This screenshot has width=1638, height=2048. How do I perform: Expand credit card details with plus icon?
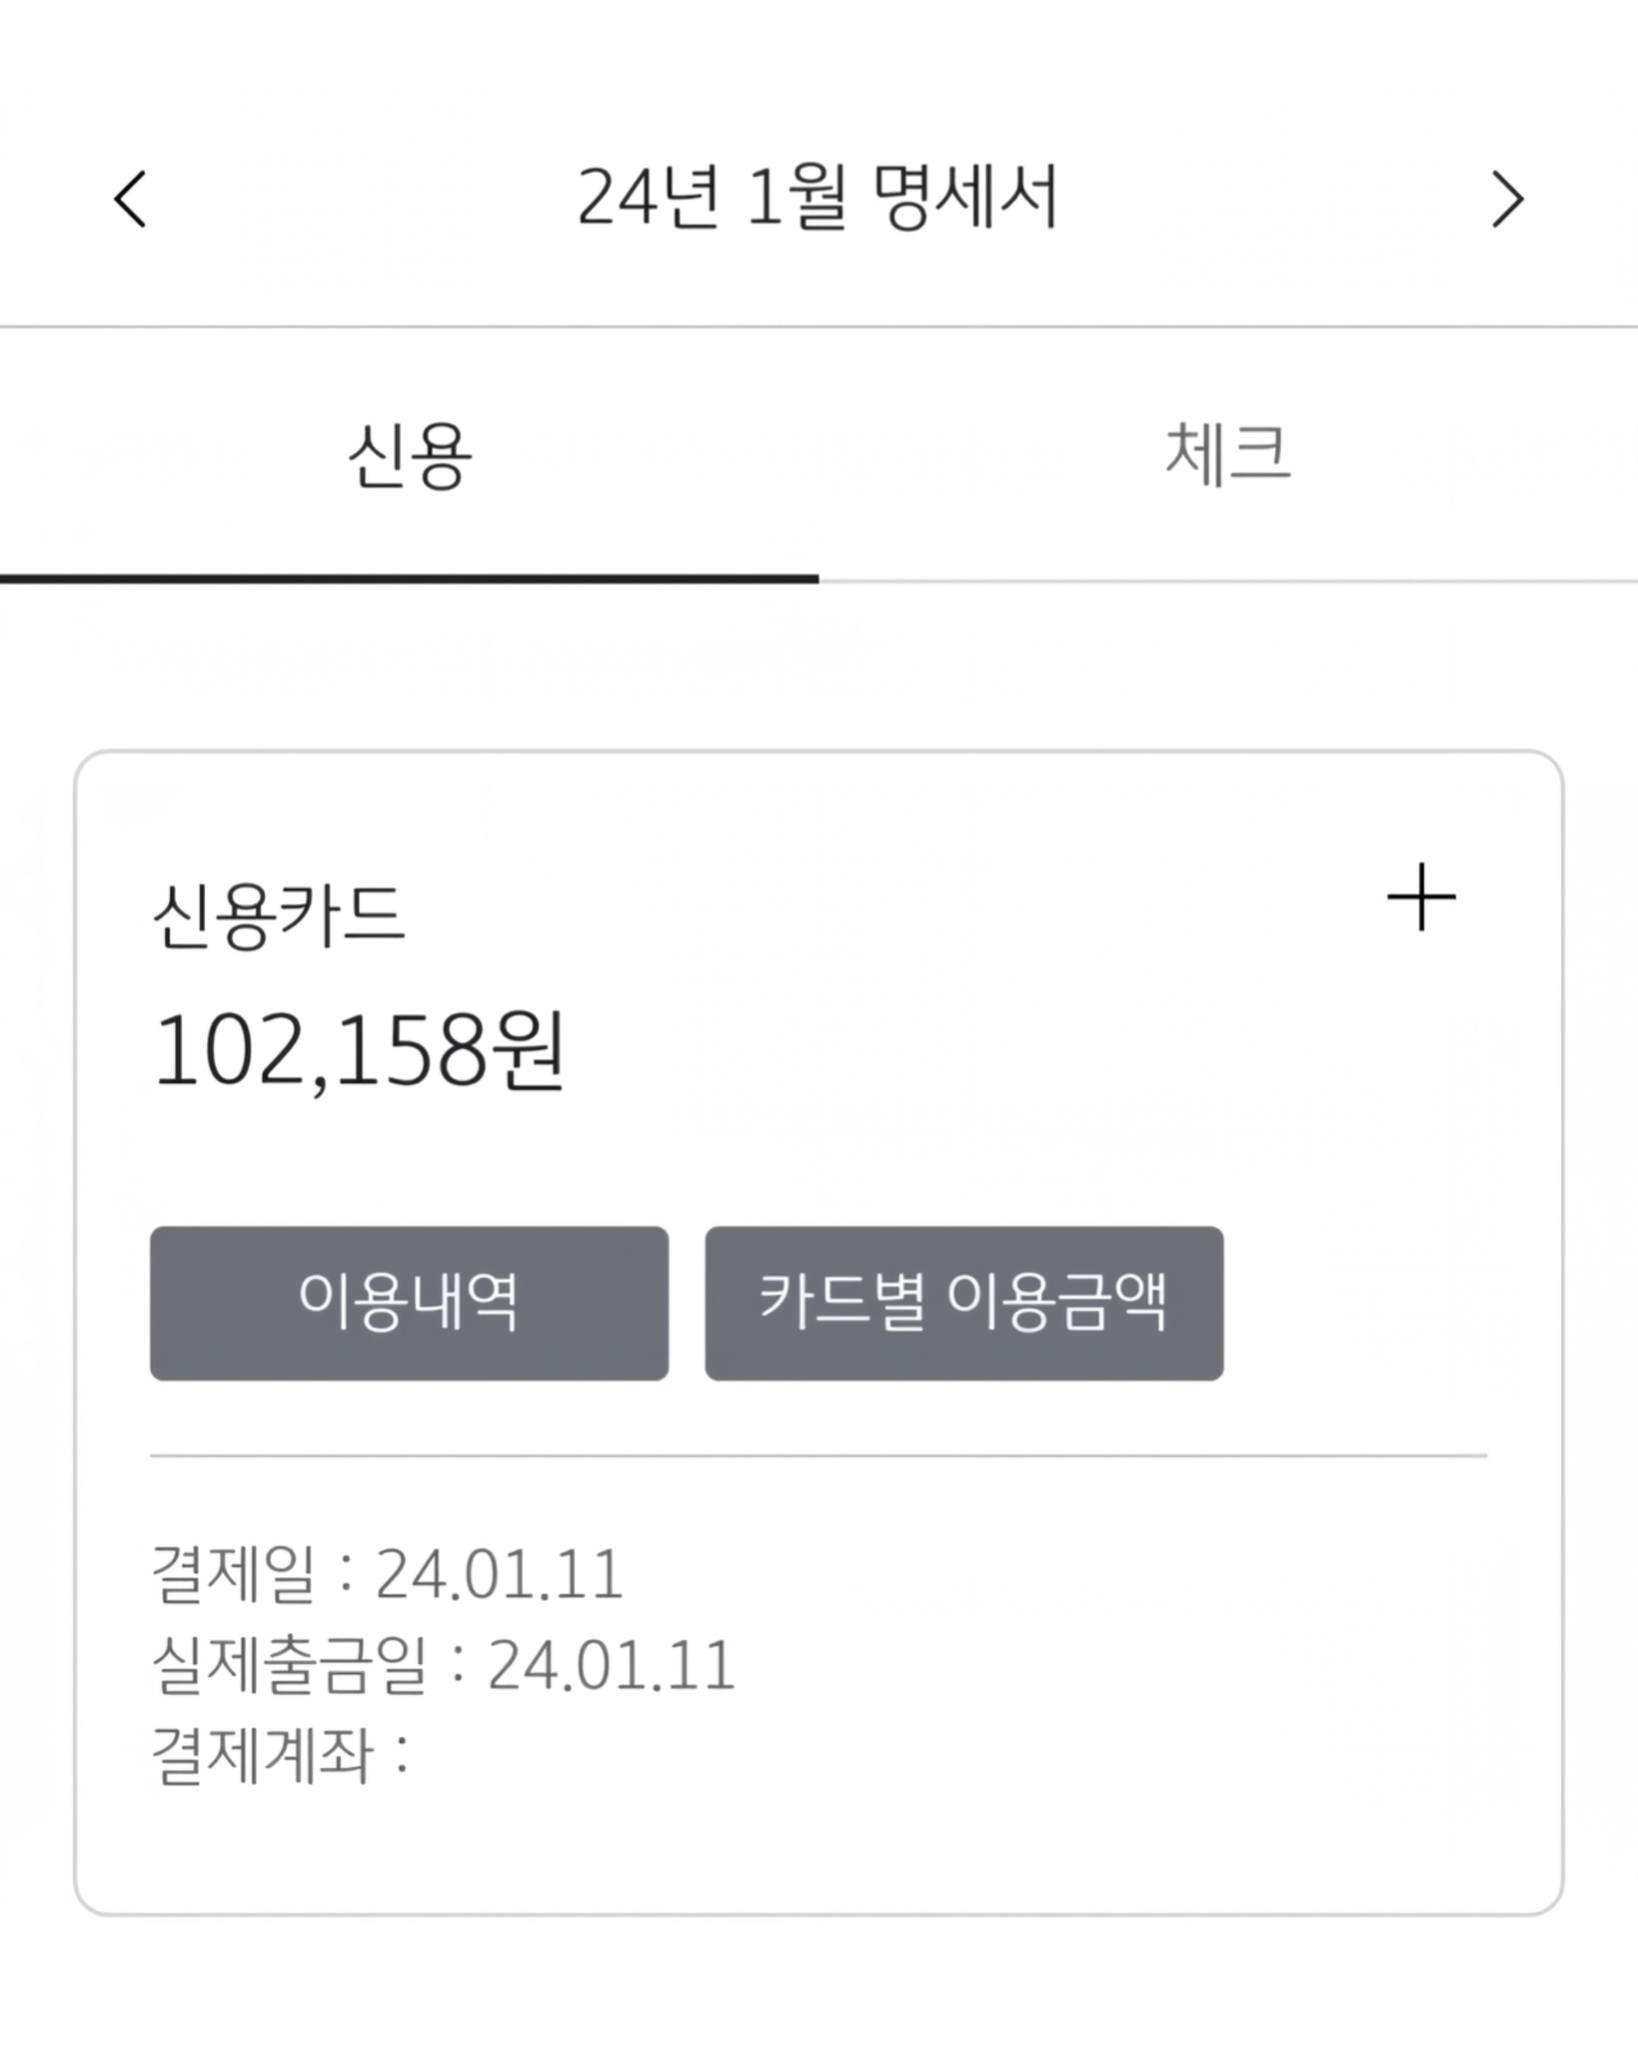(x=1421, y=897)
